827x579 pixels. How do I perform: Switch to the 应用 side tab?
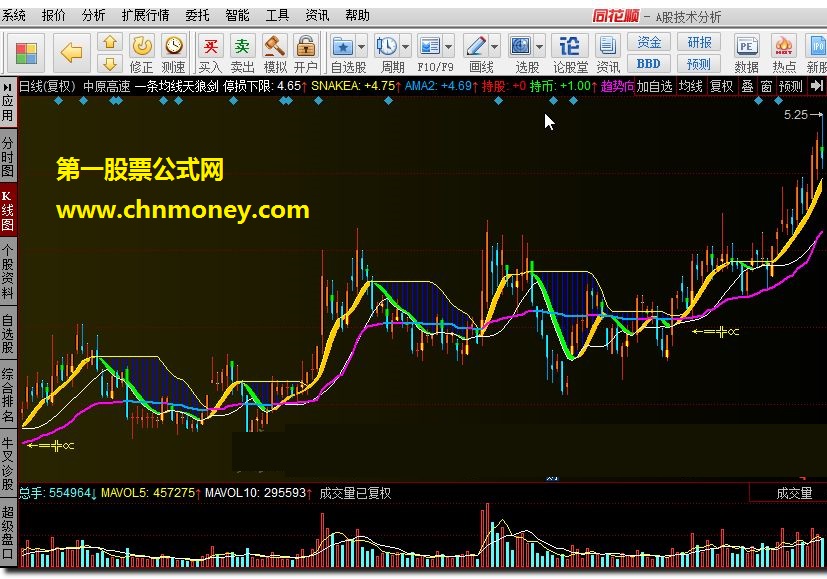tap(7, 109)
